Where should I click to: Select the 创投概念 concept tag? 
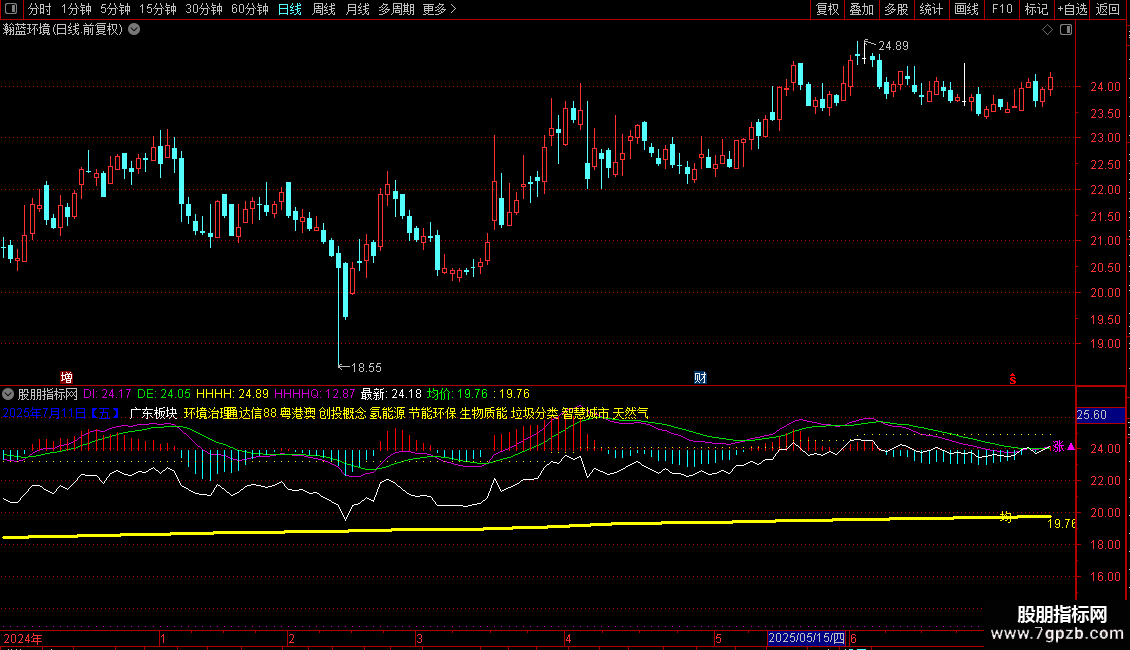click(342, 414)
